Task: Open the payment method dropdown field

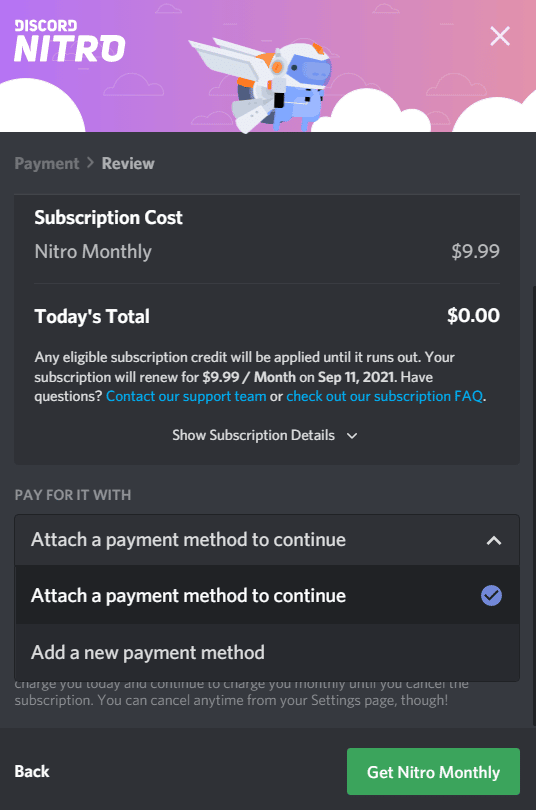Action: [267, 540]
